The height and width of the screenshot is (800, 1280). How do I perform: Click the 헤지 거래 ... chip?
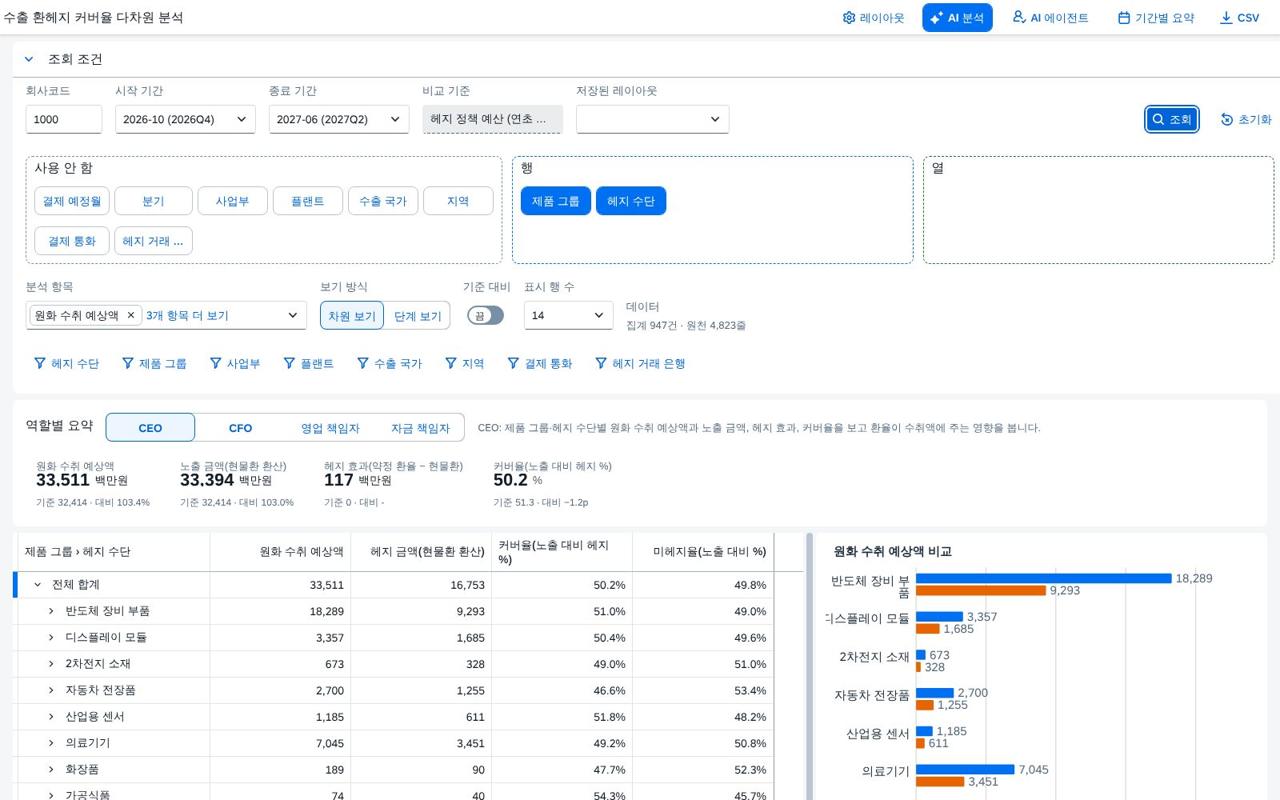click(x=153, y=241)
